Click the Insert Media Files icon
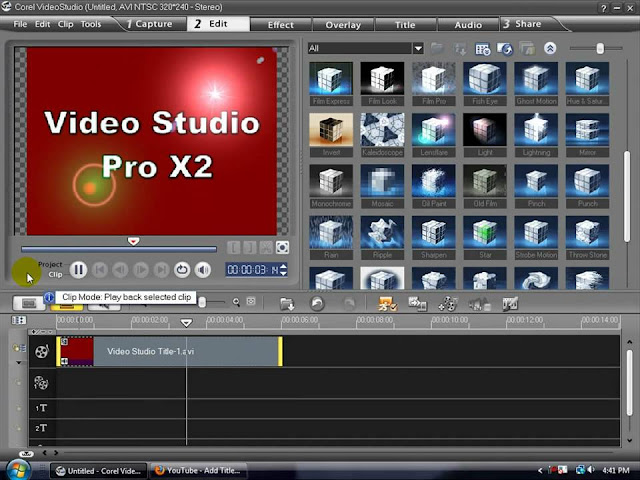The width and height of the screenshot is (640, 480). click(287, 304)
